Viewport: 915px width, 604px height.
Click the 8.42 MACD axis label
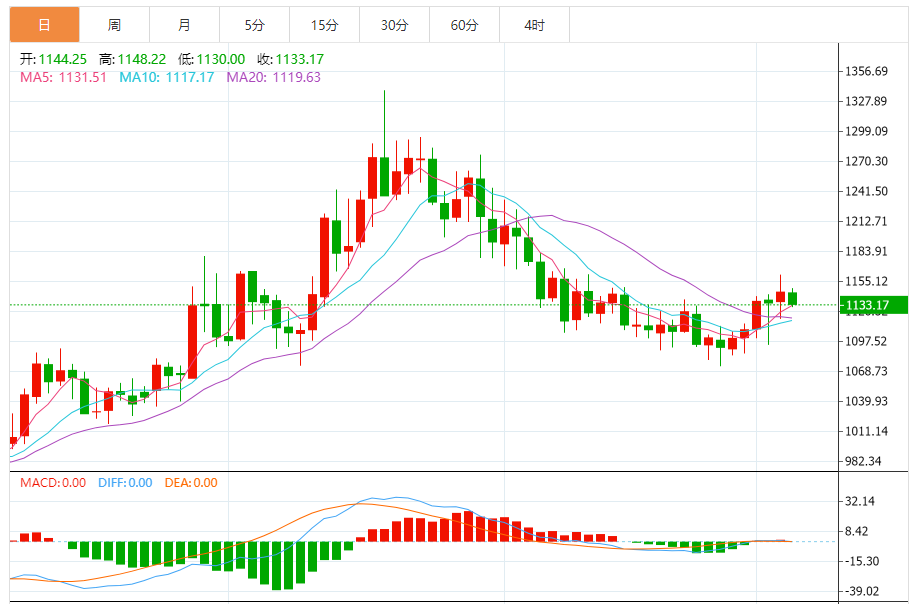pos(856,531)
